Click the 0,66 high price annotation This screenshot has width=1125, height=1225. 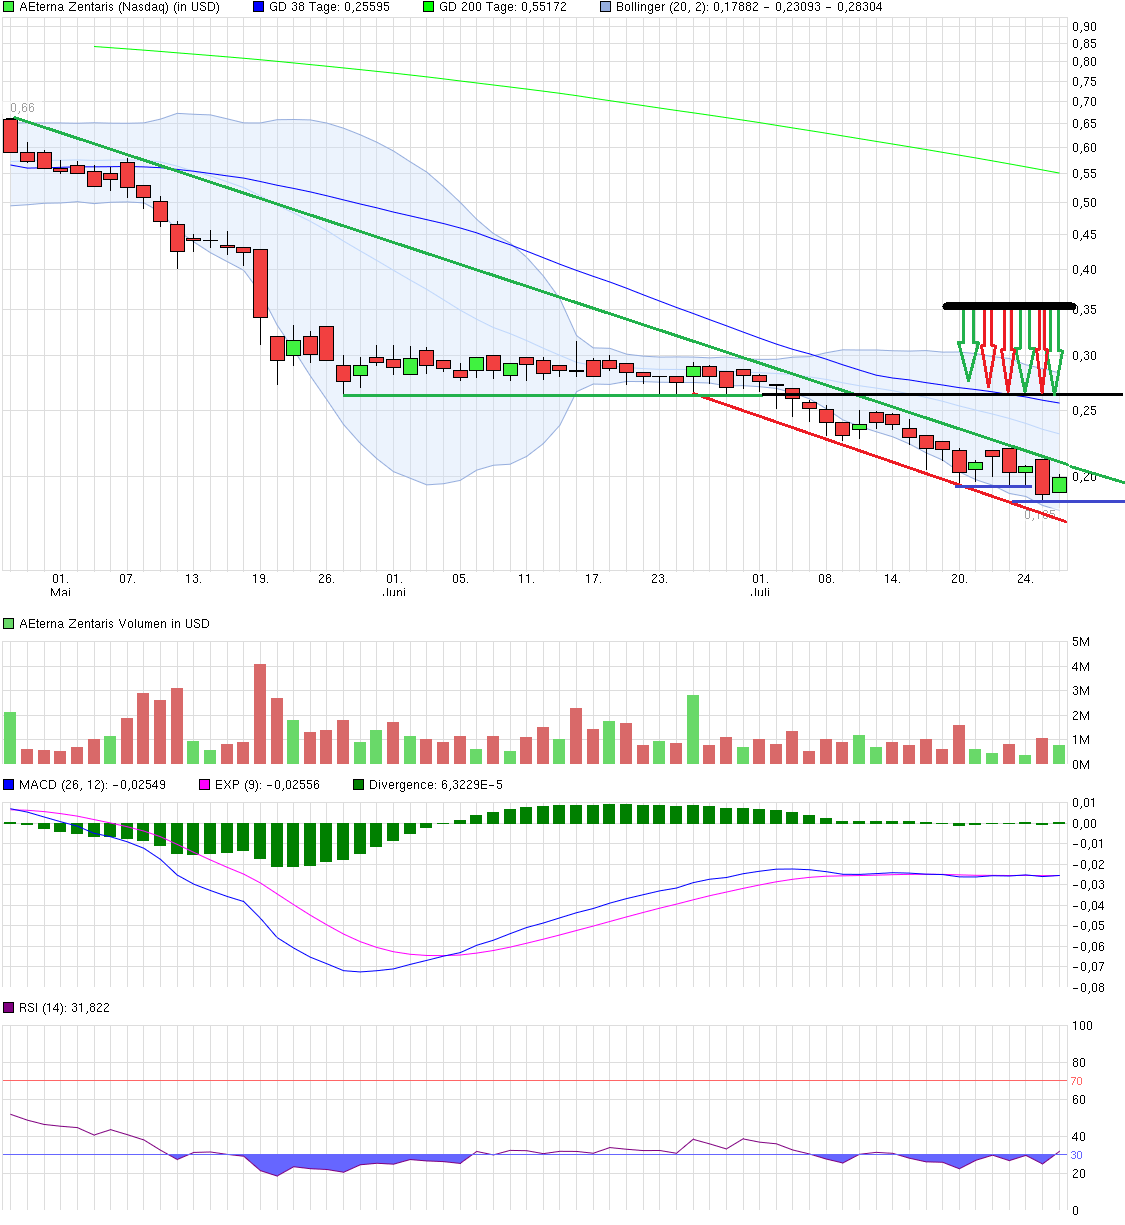pos(22,108)
